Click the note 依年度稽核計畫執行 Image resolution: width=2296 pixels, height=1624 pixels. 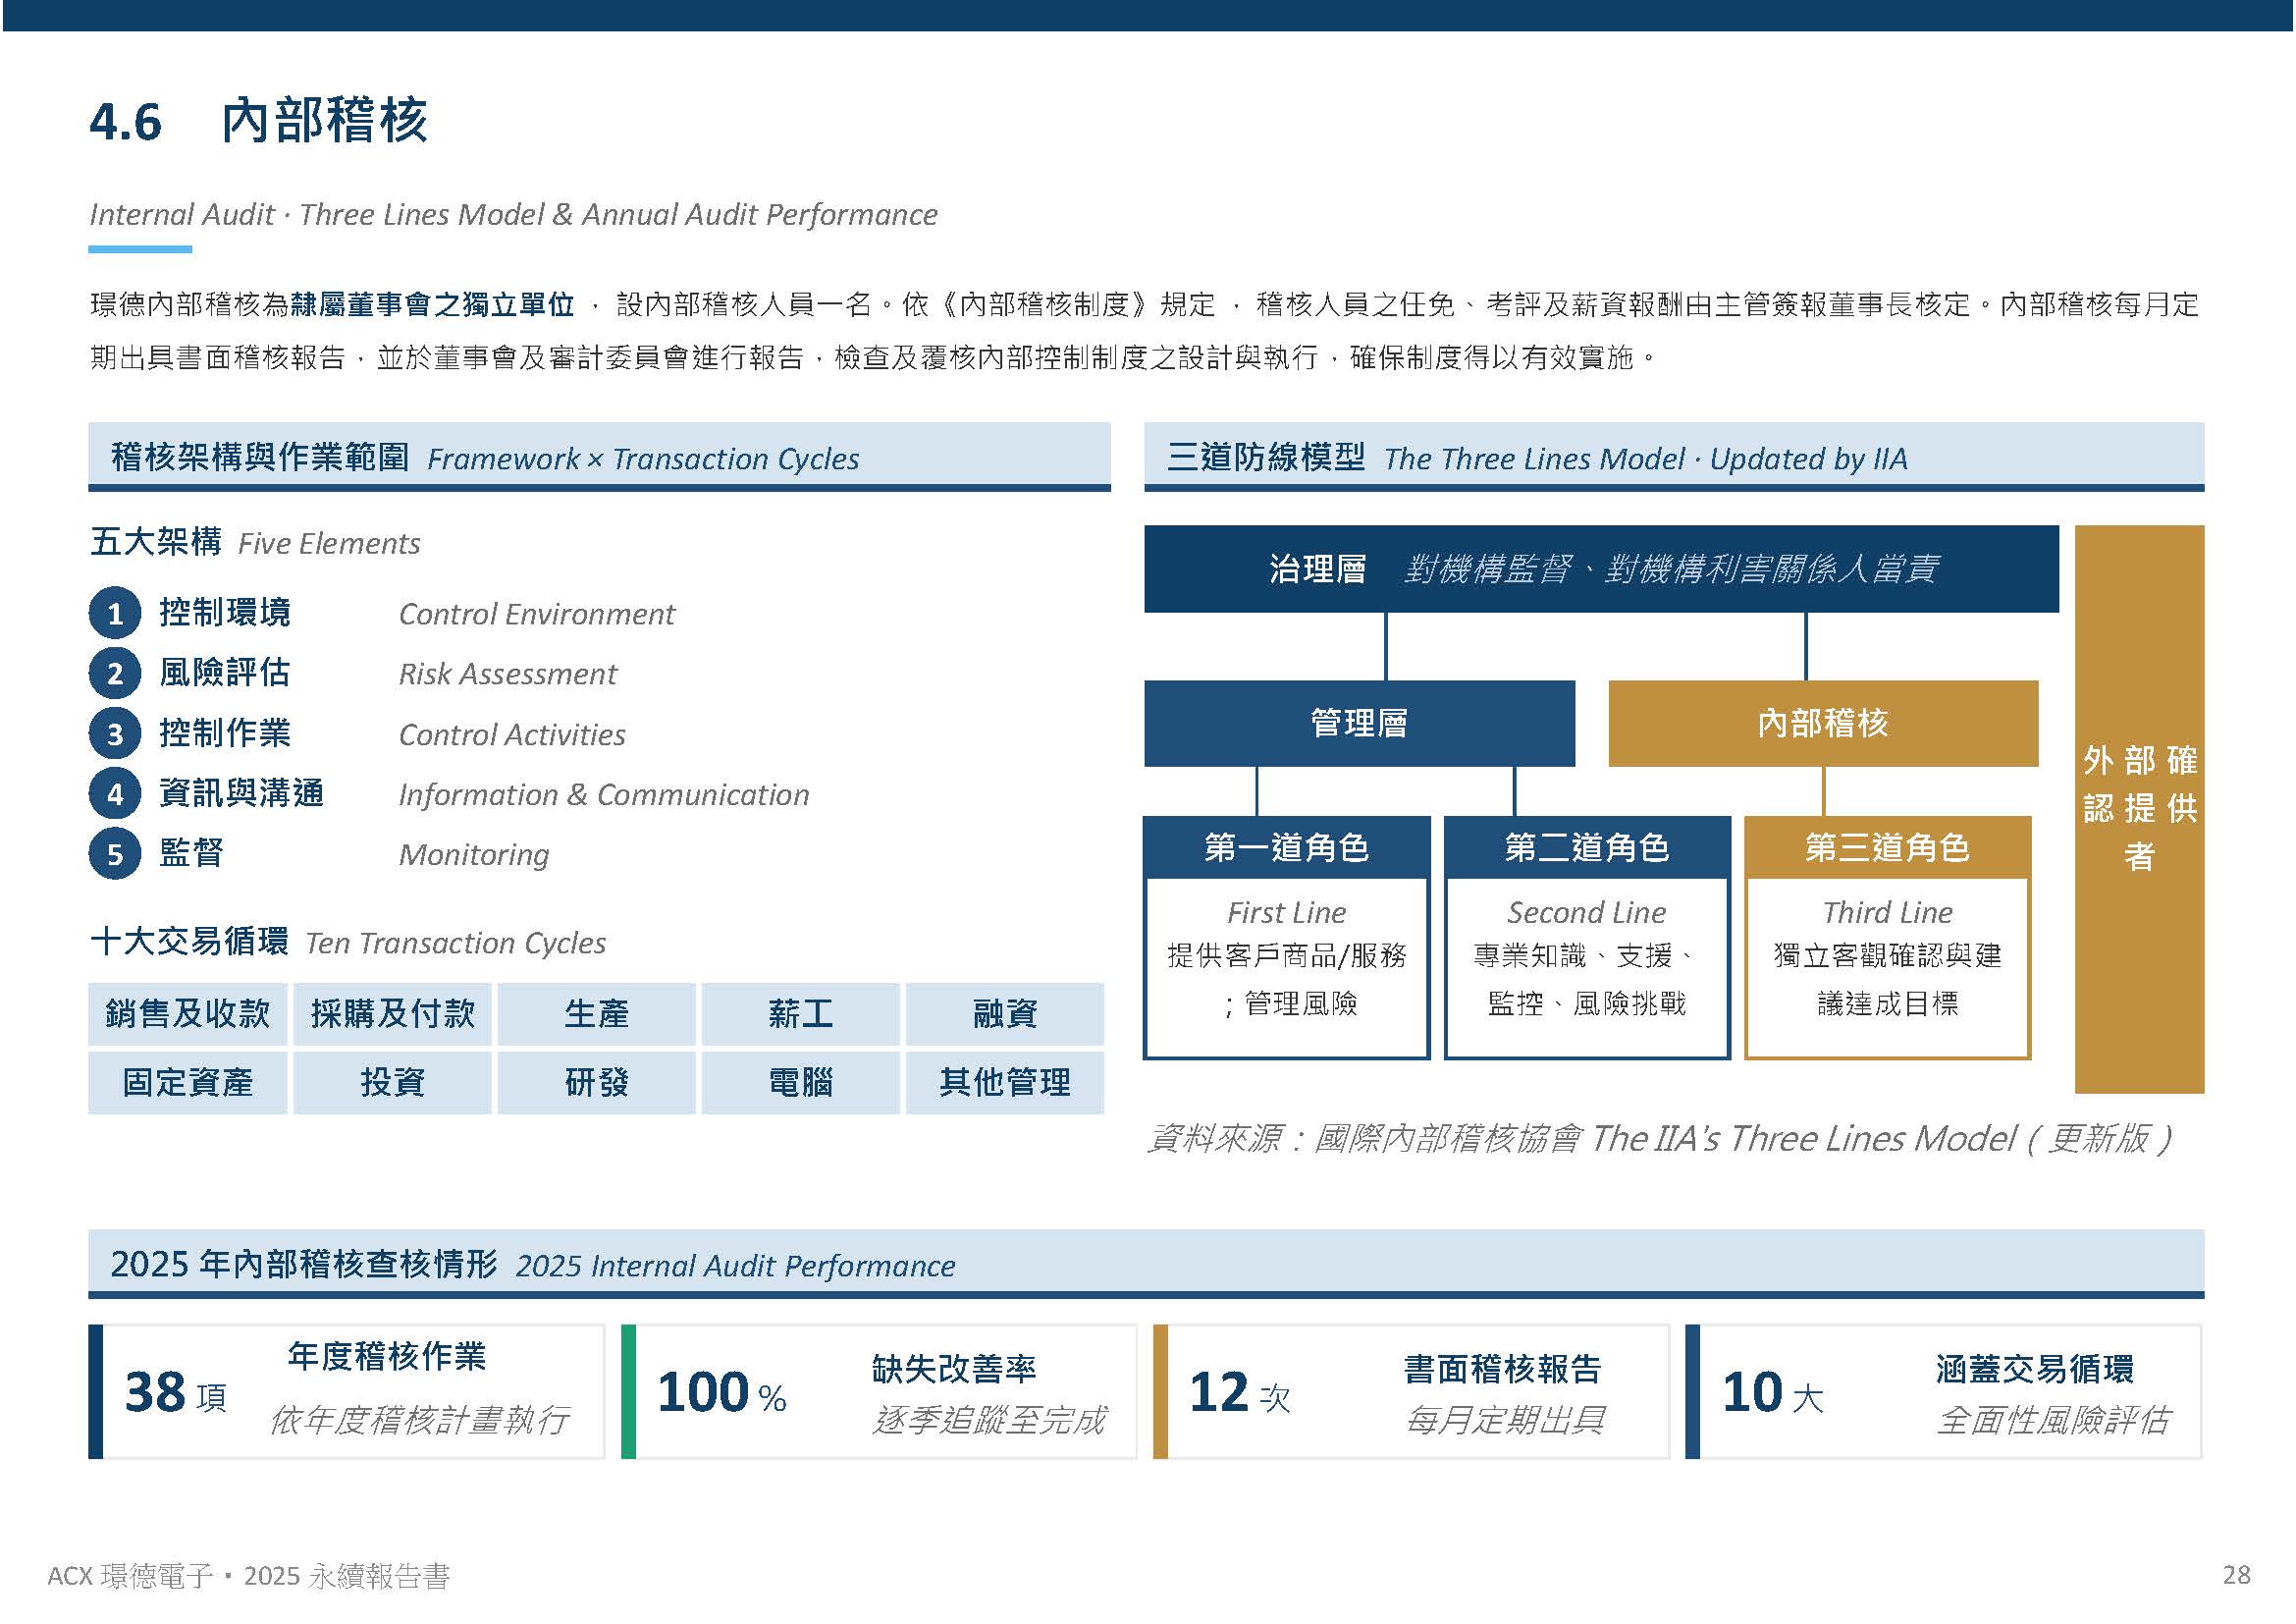[x=420, y=1420]
